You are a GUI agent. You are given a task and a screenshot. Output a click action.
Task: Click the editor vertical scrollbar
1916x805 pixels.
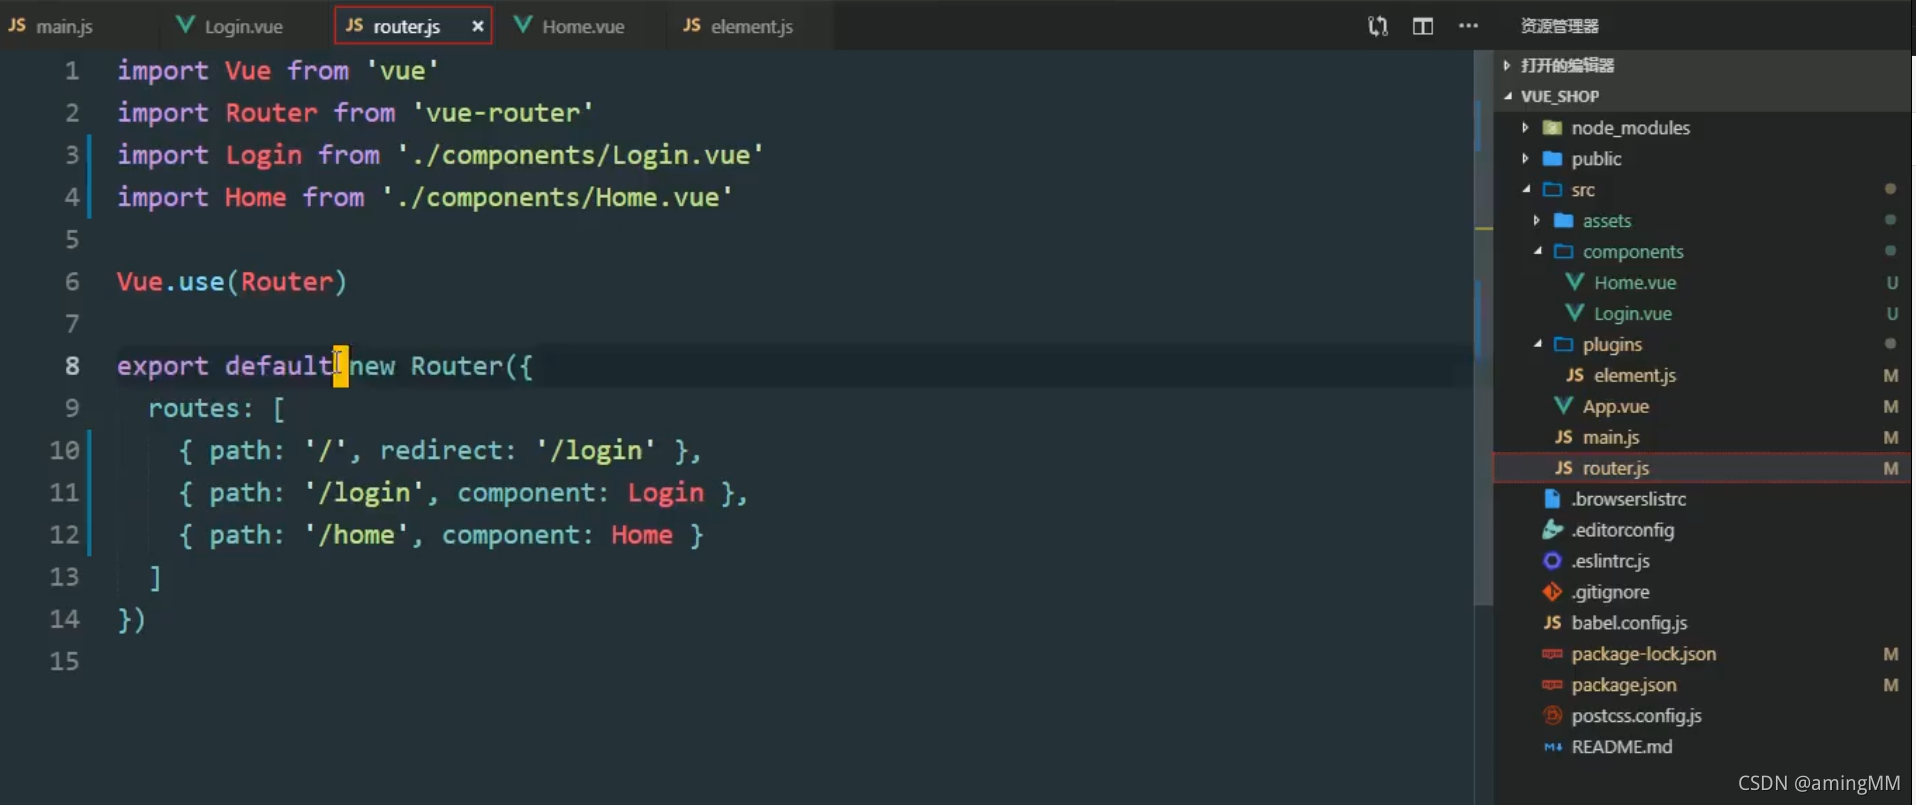coord(1484,328)
